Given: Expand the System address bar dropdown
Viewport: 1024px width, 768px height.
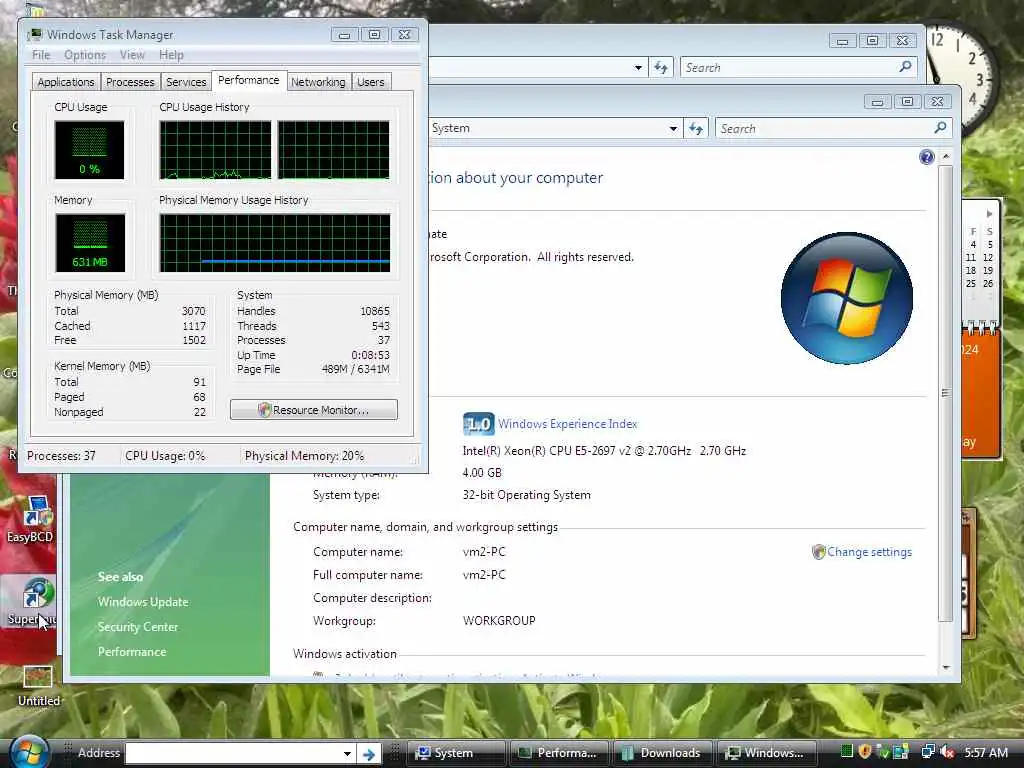Looking at the screenshot, I should click(x=673, y=129).
